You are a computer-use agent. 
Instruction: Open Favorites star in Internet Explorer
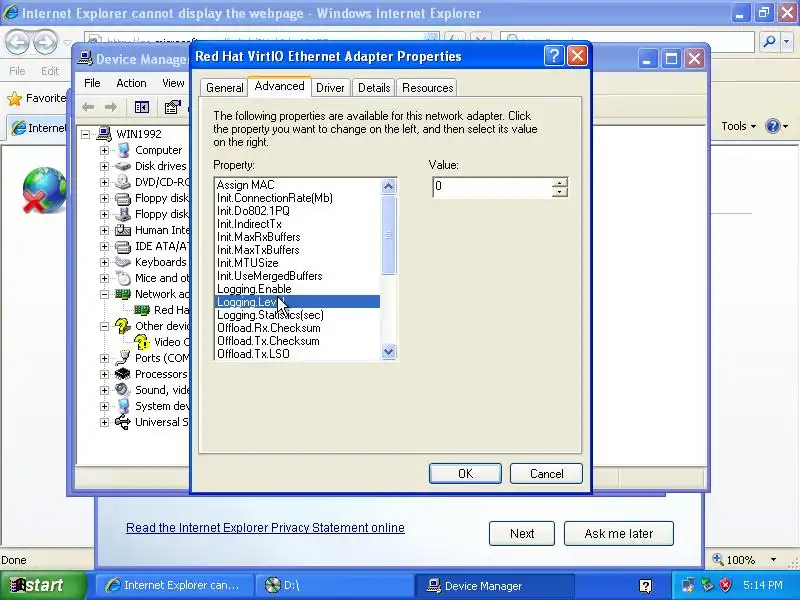15,98
